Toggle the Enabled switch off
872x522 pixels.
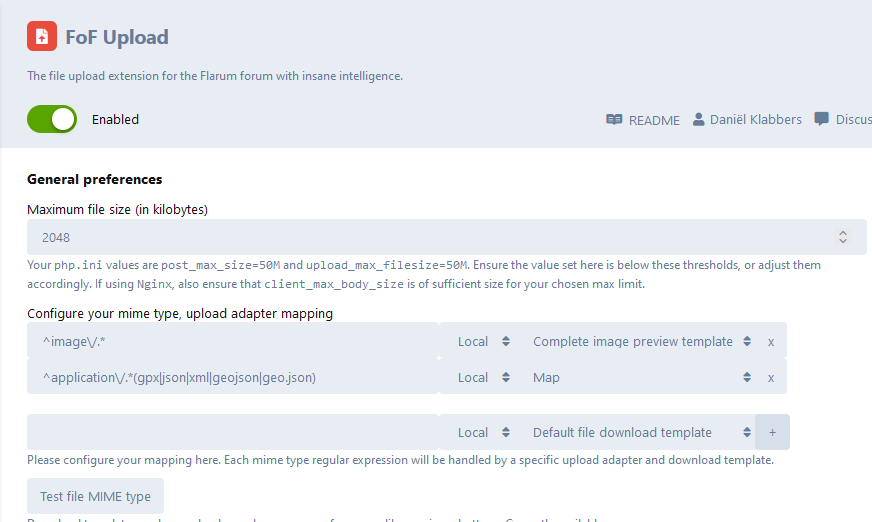52,119
